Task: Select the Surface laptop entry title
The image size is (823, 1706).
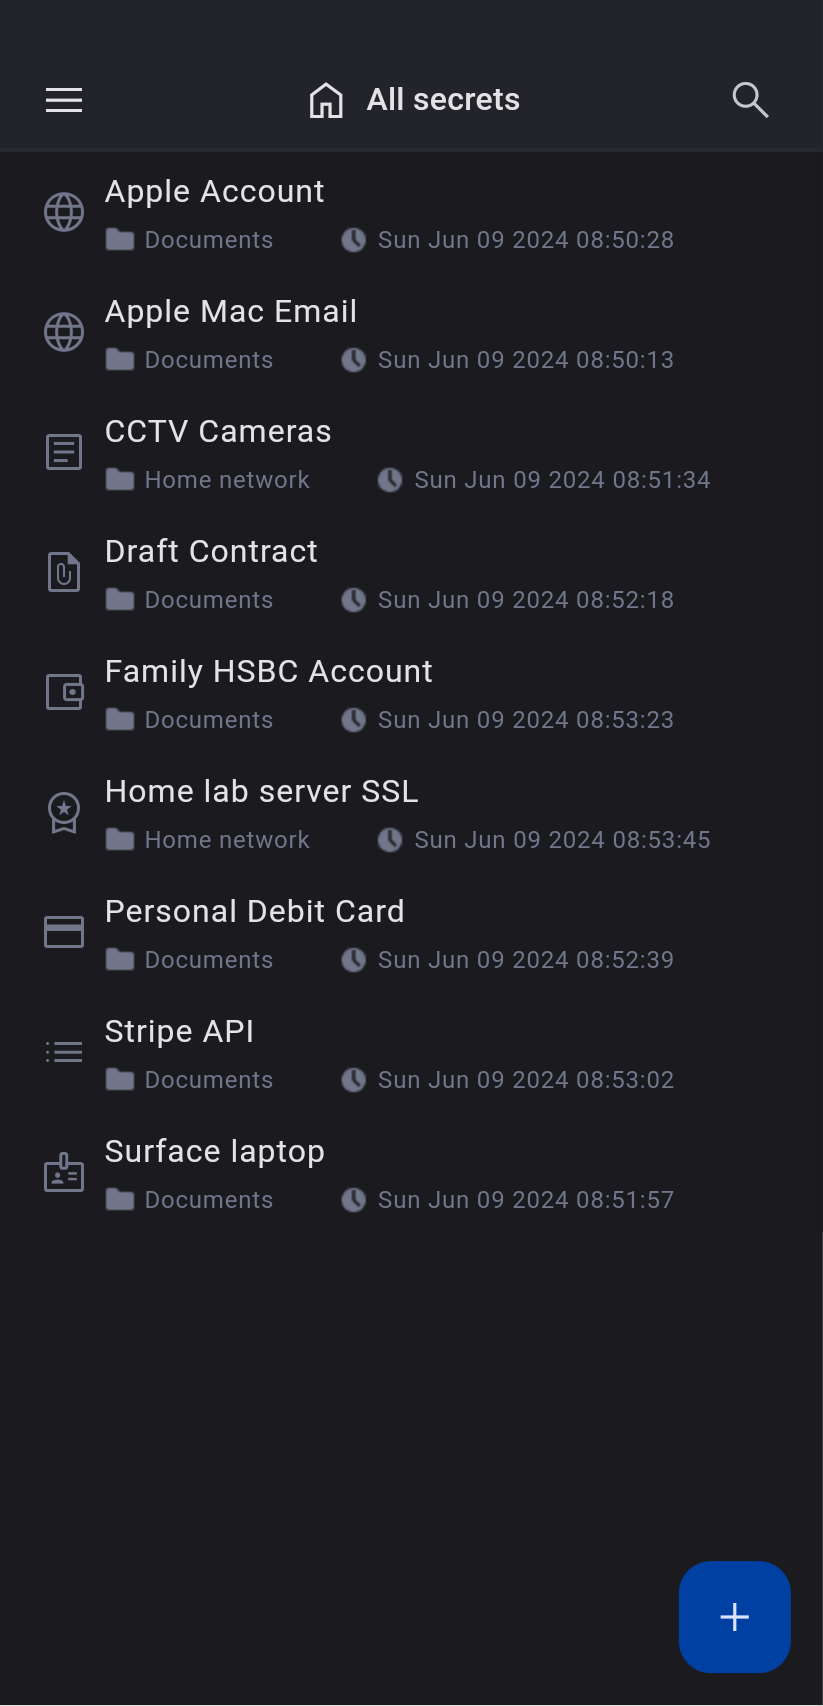Action: 215,1152
